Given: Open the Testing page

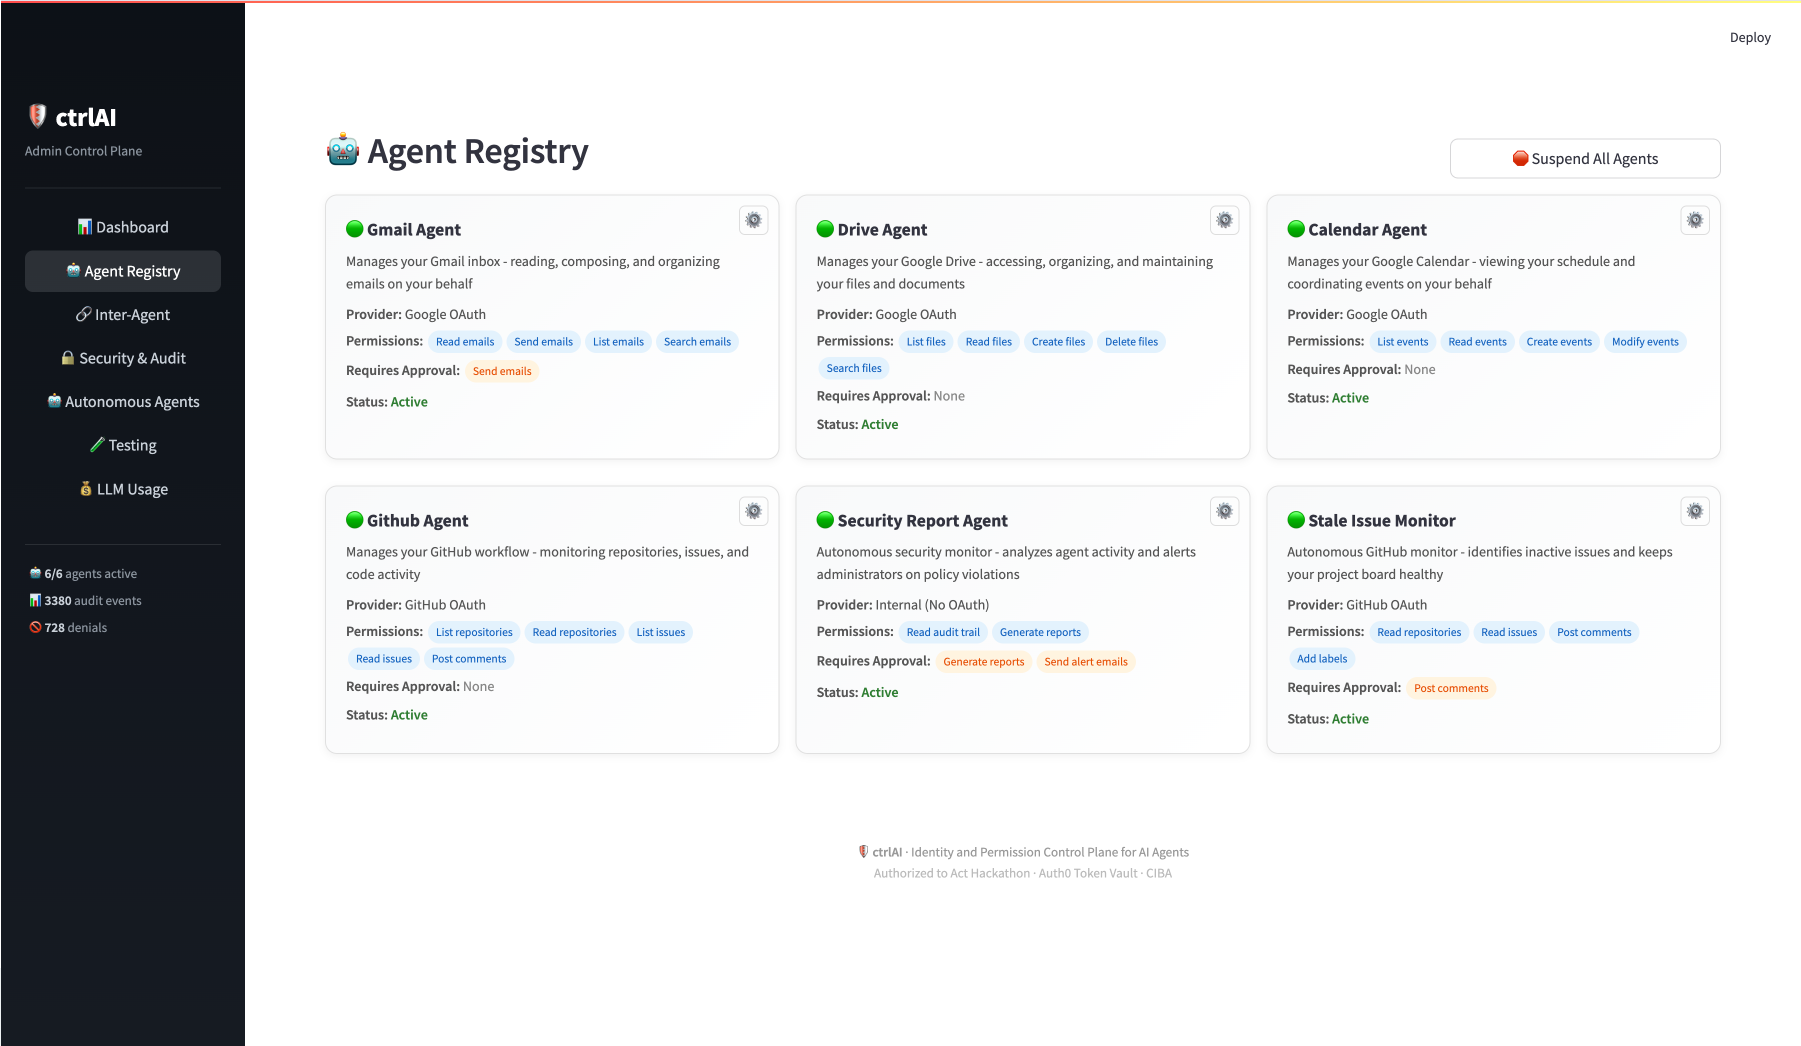Looking at the screenshot, I should coord(123,445).
